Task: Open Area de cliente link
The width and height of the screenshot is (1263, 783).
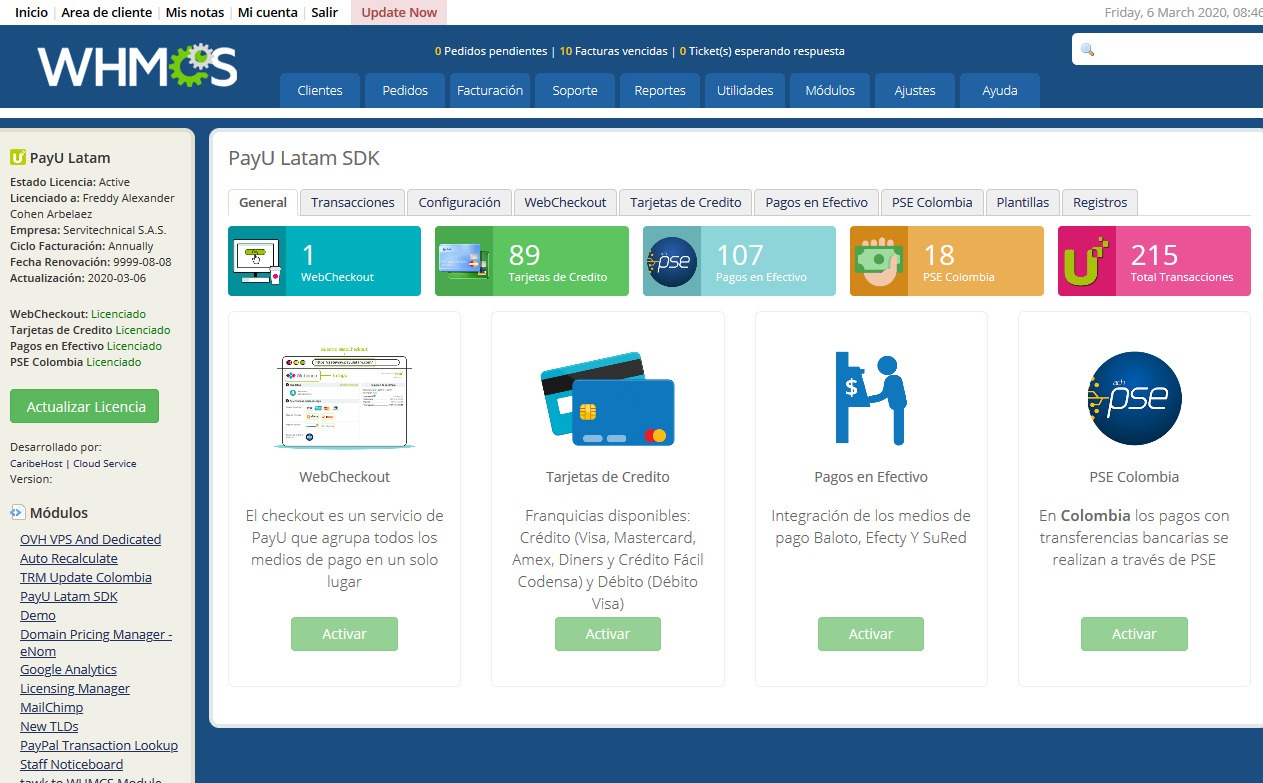Action: pos(107,12)
